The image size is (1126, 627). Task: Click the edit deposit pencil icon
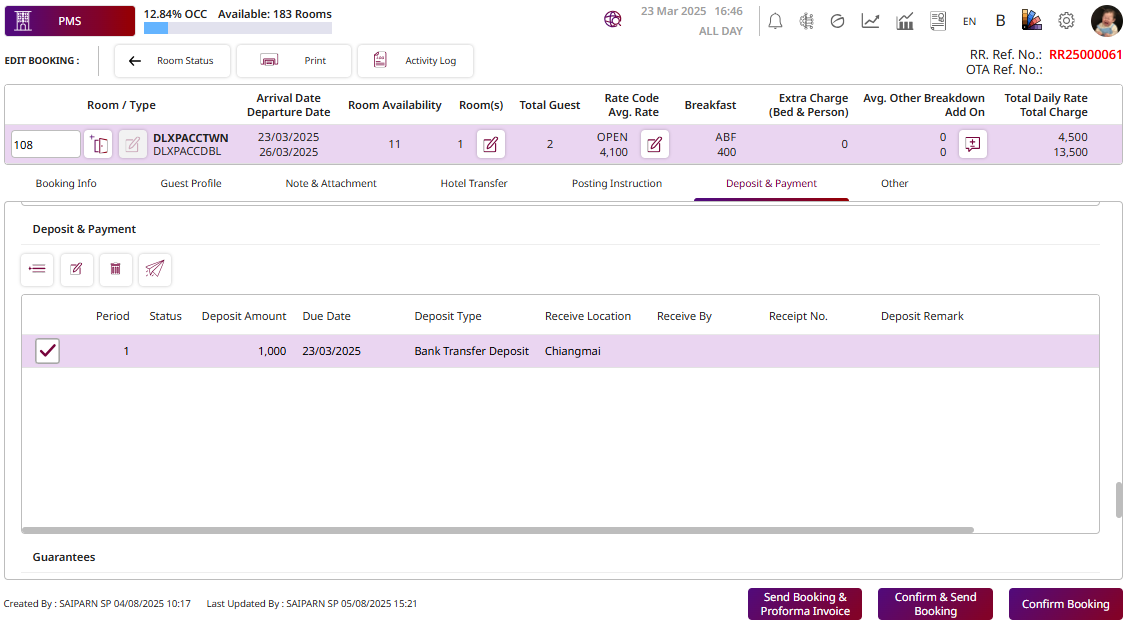coord(76,269)
